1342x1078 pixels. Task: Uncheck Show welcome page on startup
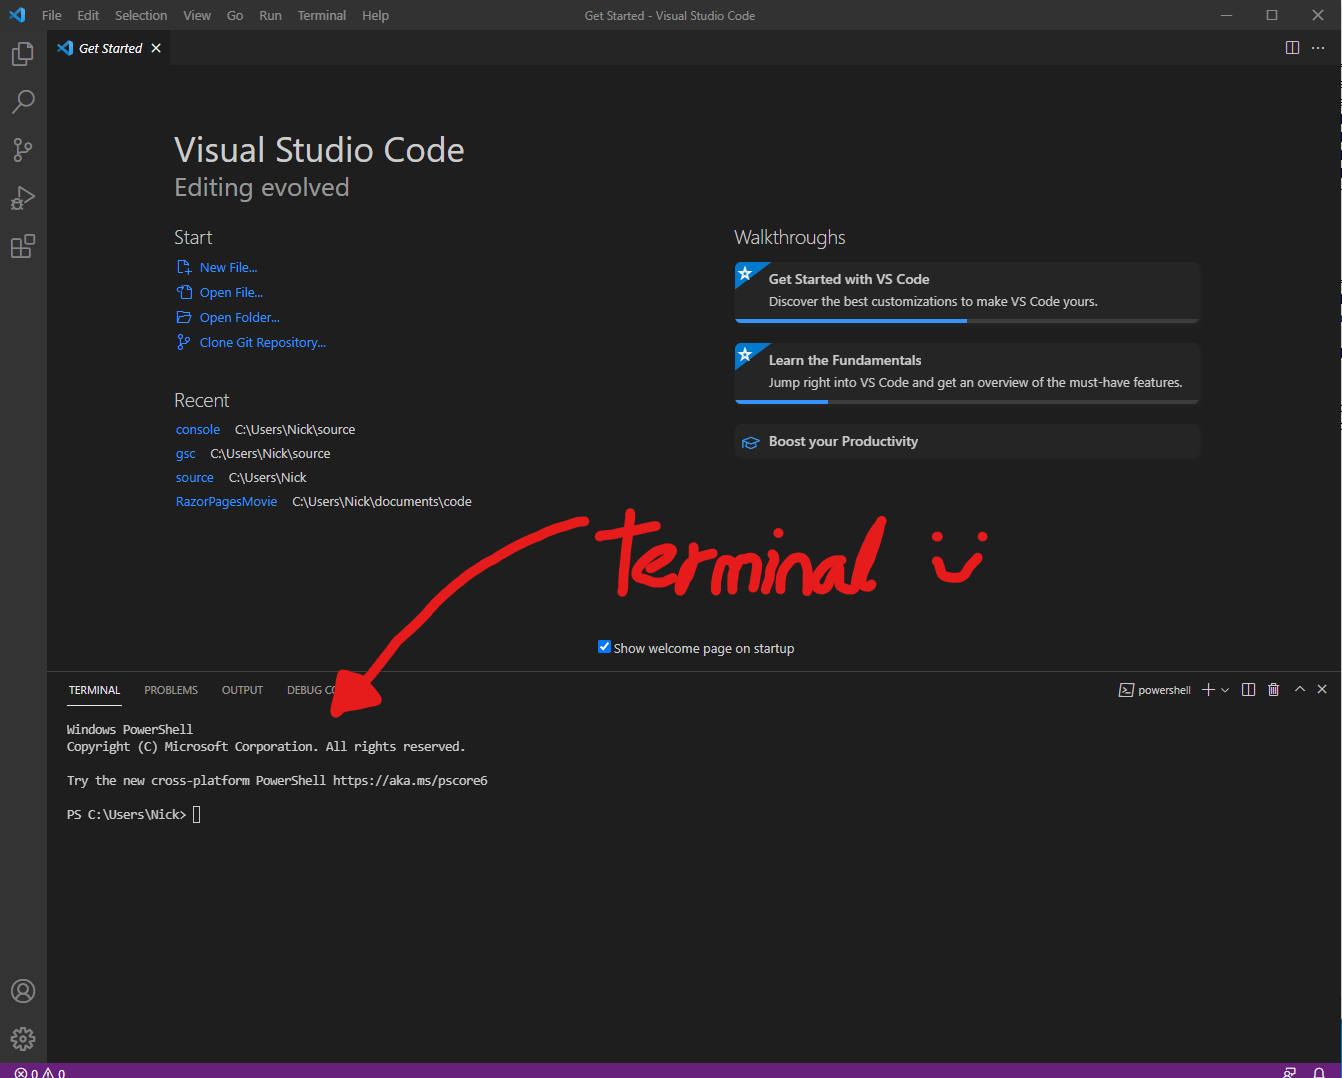click(x=604, y=647)
